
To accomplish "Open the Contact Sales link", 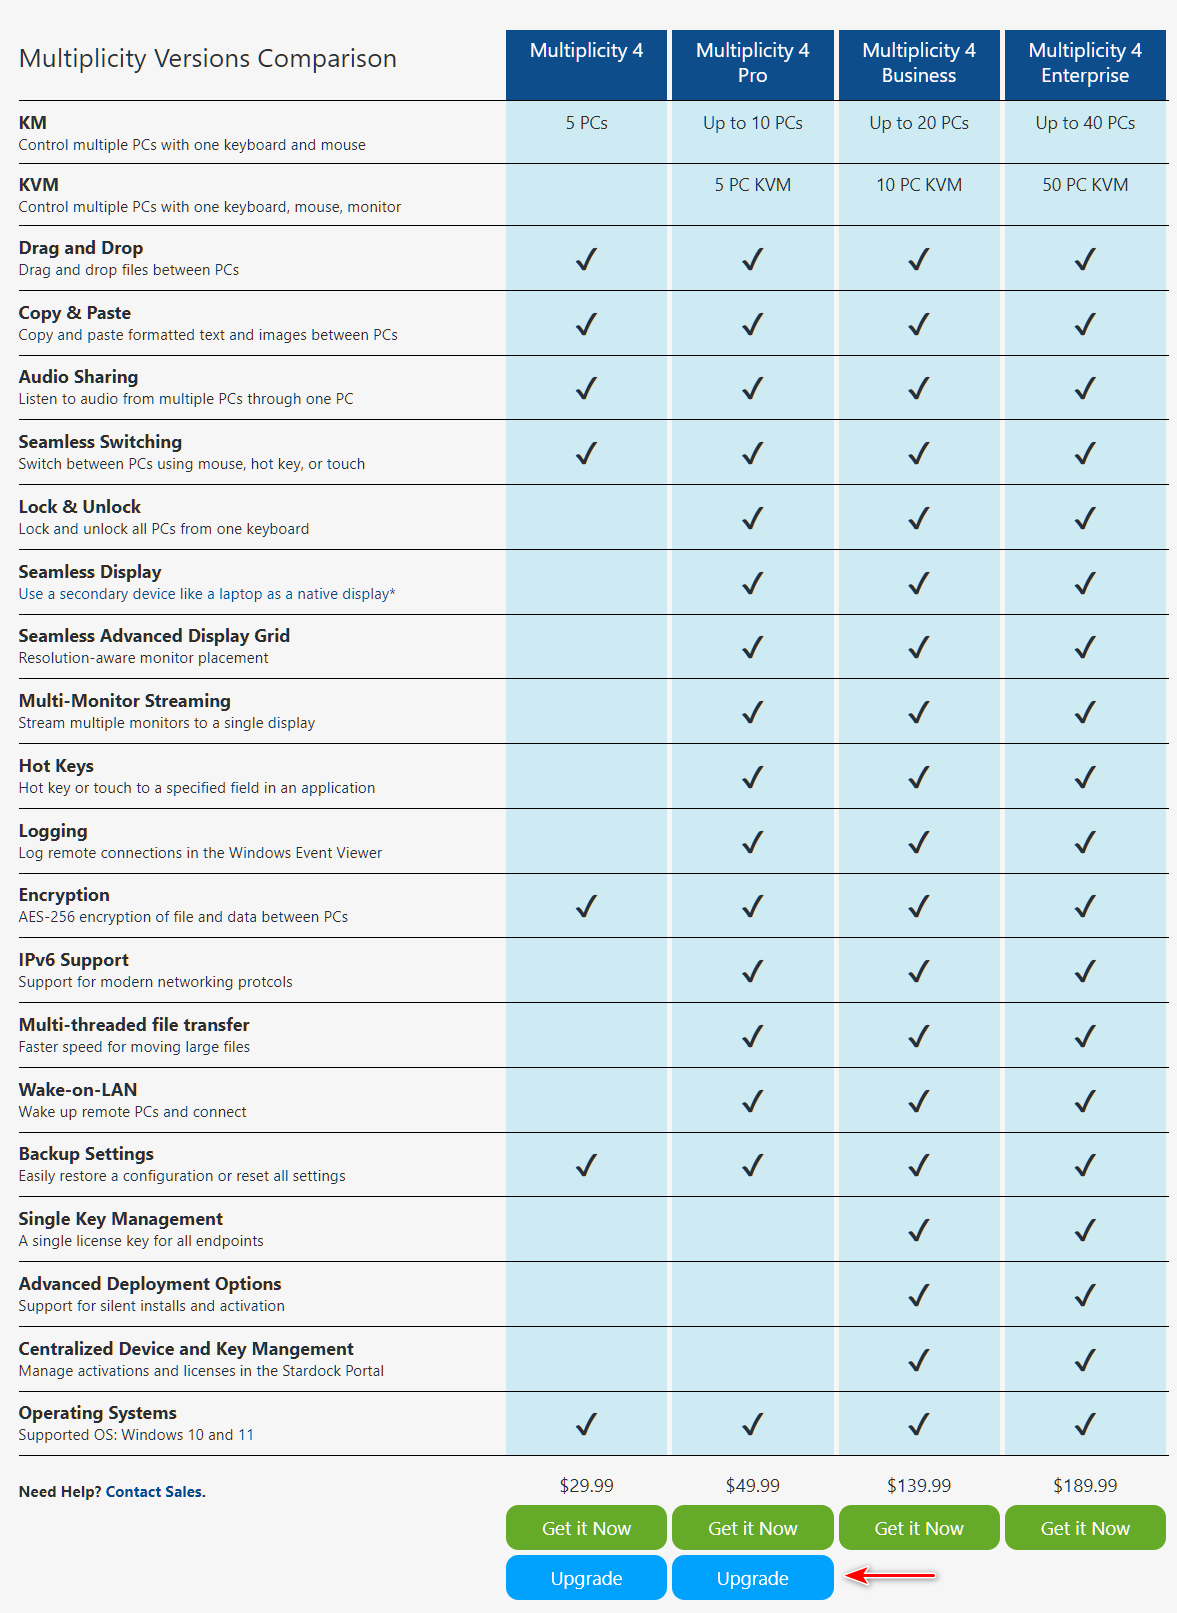I will [x=154, y=1491].
